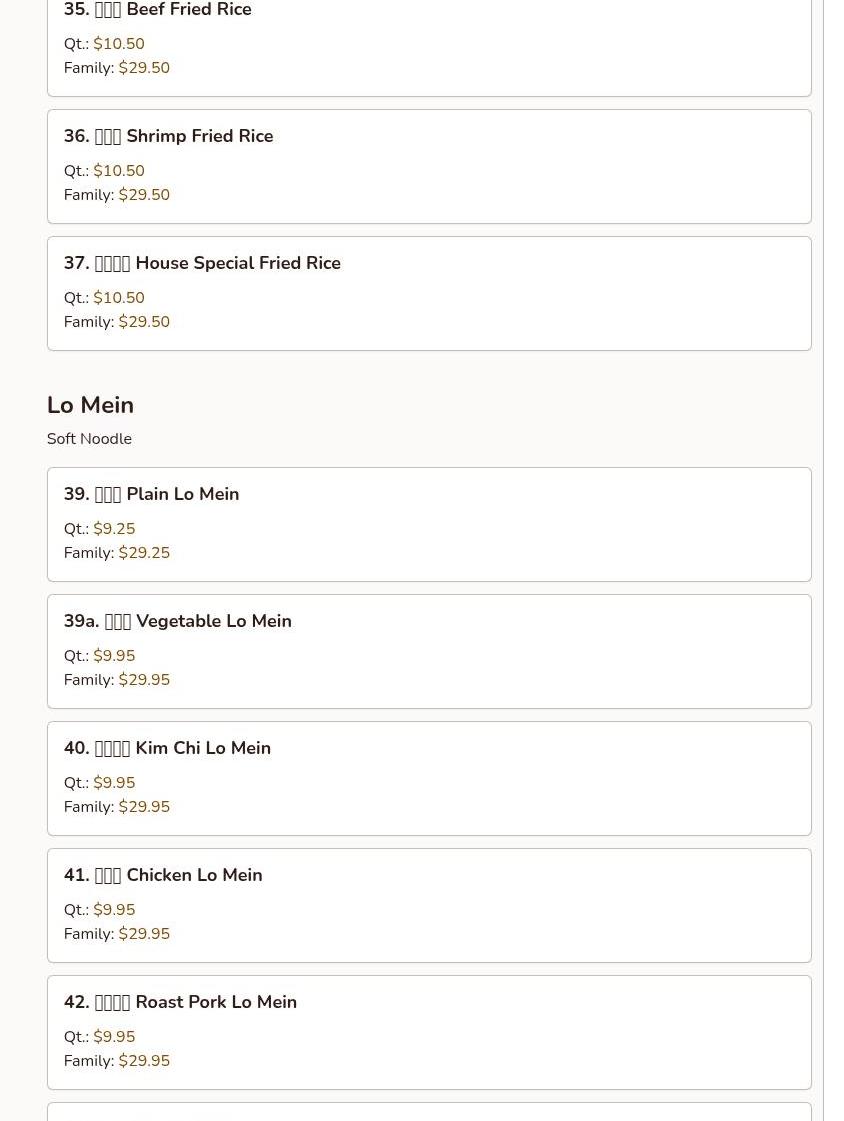The width and height of the screenshot is (844, 1121).
Task: Click Chicken Lo Mein family price
Action: pos(144,934)
